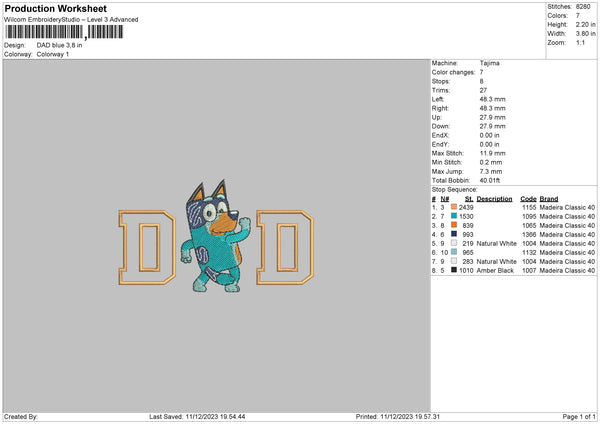Click the Max Stitch value 11.9 mm

point(492,153)
